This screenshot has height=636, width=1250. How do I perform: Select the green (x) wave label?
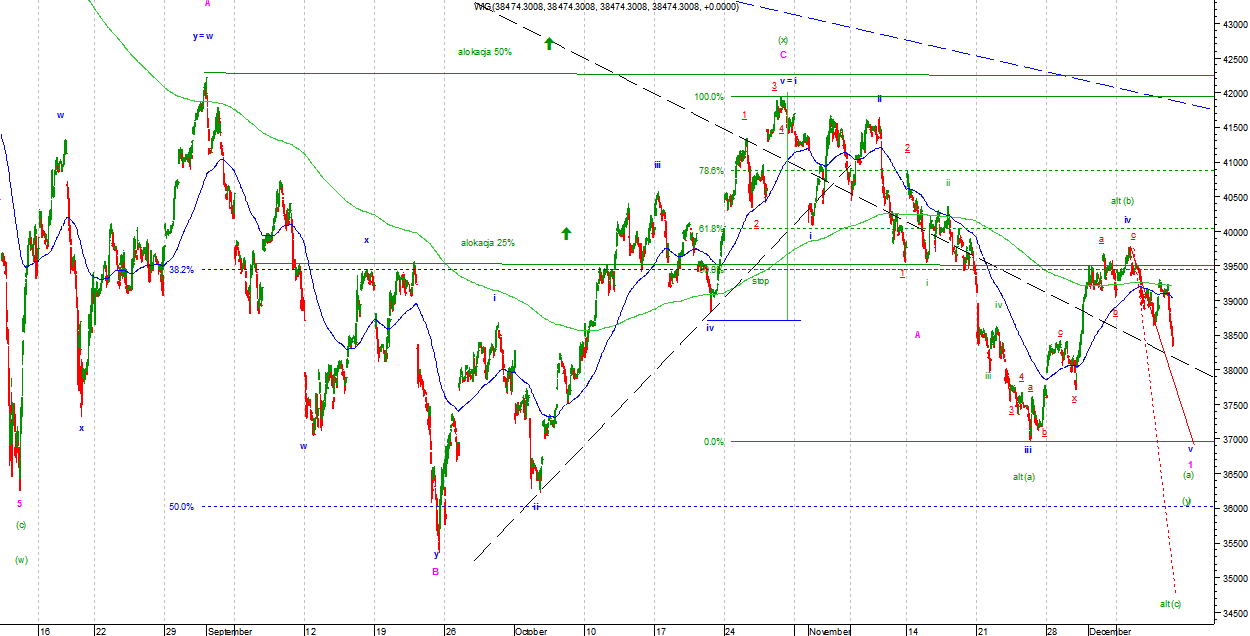pos(783,40)
